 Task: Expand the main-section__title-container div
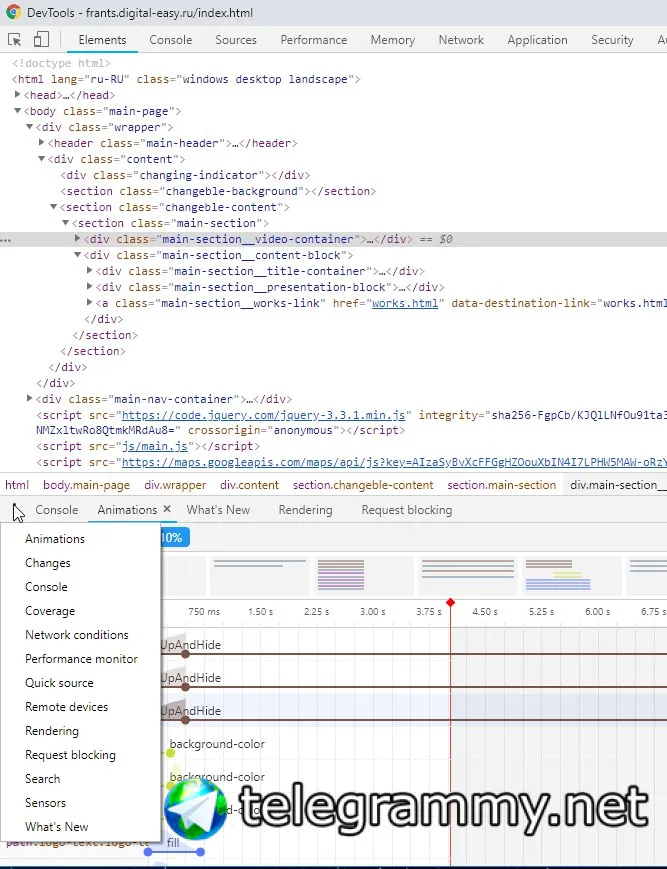pos(90,270)
